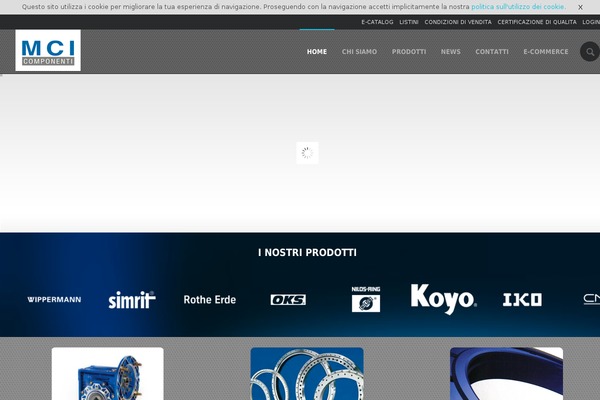Open the News section
600x400 pixels.
pyautogui.click(x=450, y=52)
